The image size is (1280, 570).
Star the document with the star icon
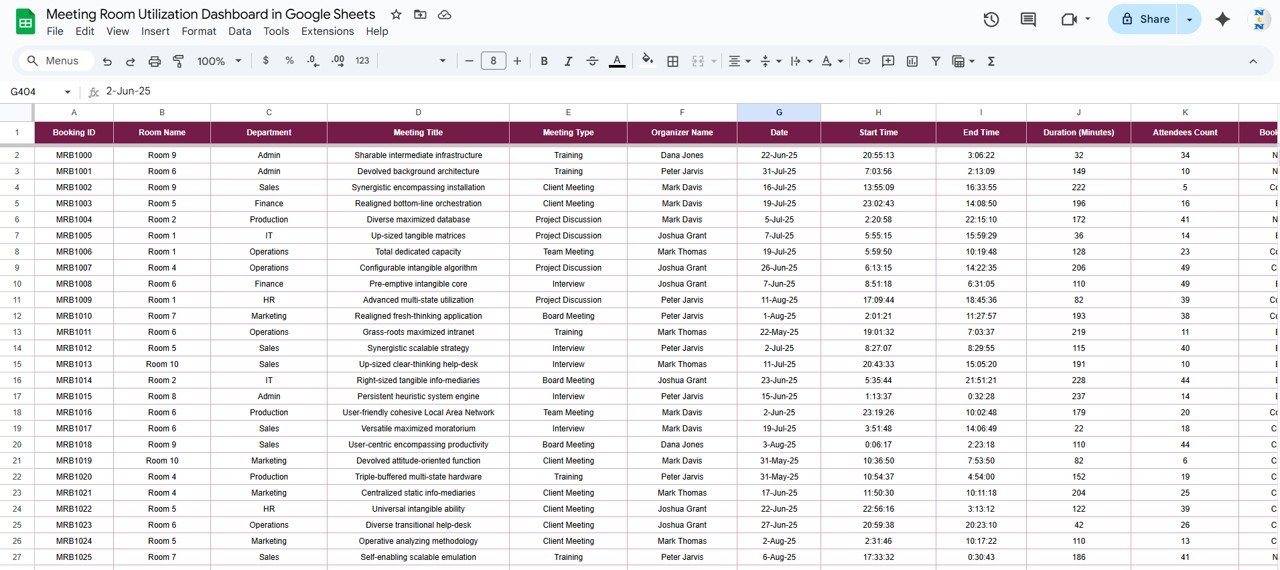396,15
